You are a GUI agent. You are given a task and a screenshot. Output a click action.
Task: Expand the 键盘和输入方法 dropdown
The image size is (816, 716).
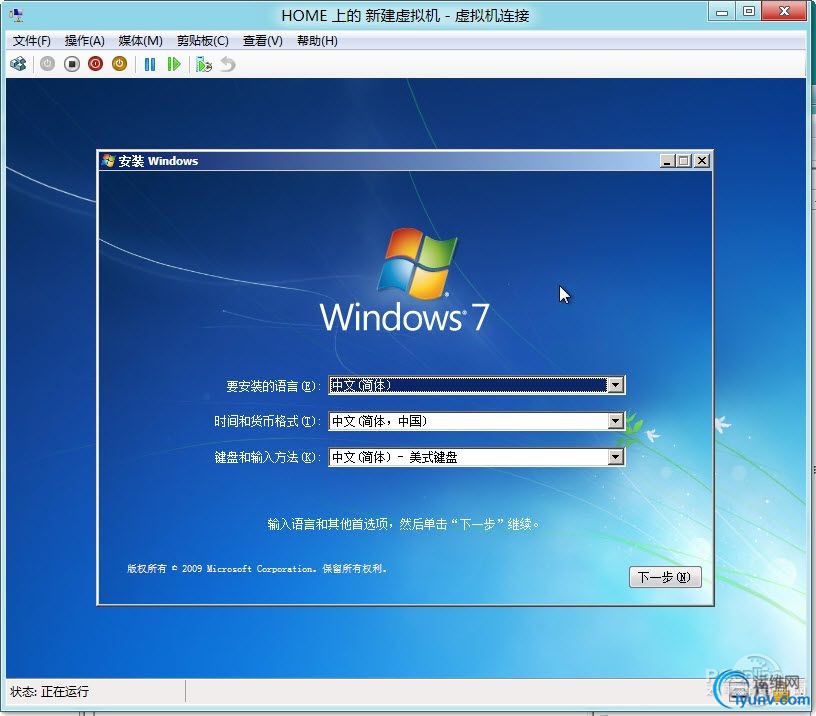pyautogui.click(x=616, y=457)
